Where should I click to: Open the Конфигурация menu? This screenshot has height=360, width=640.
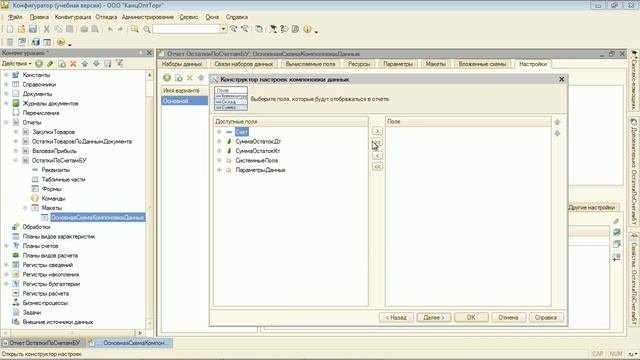click(x=73, y=17)
